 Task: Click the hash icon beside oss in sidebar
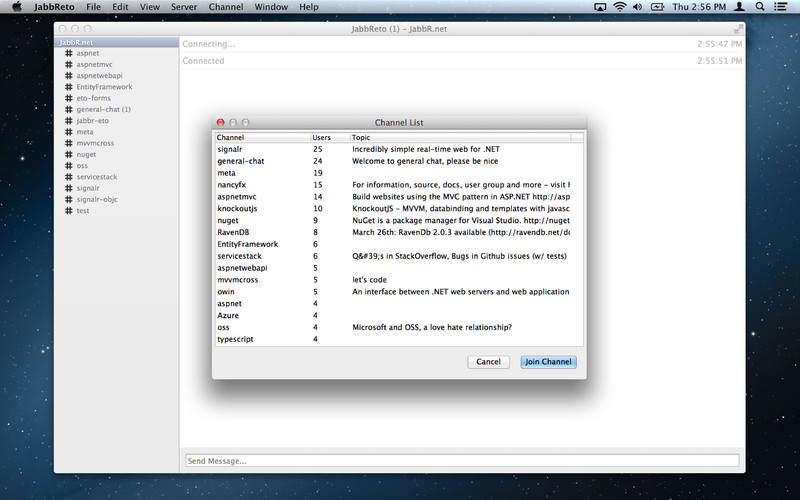coord(68,165)
